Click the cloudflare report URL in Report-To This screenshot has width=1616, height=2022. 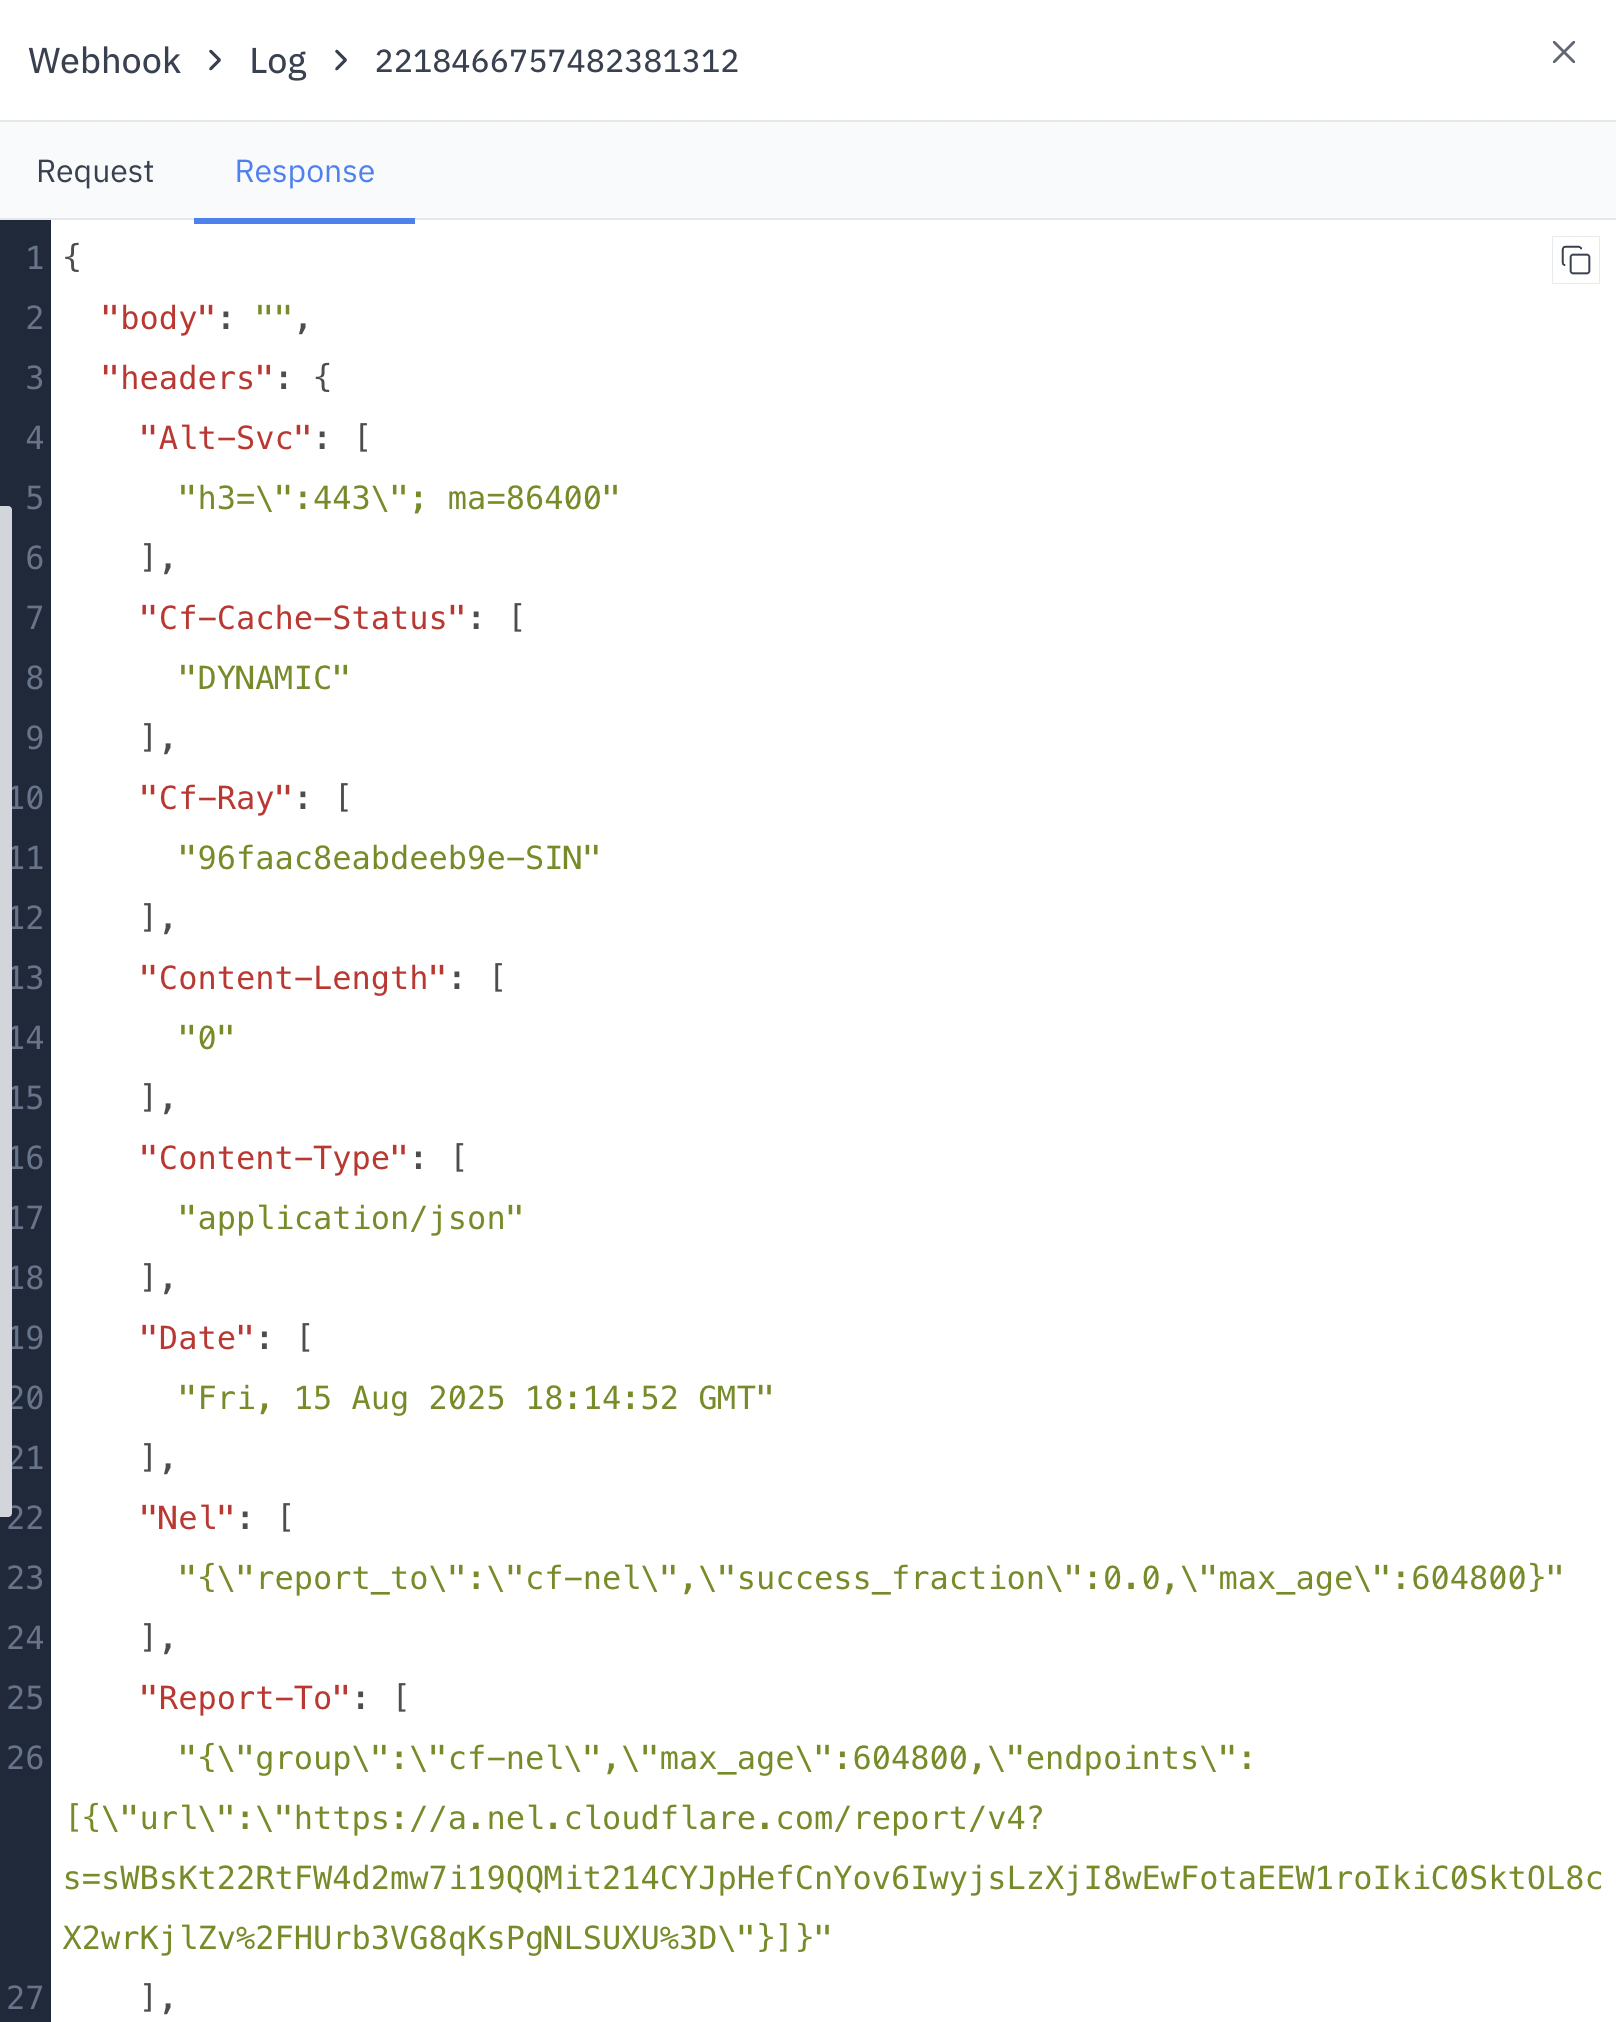(660, 1818)
